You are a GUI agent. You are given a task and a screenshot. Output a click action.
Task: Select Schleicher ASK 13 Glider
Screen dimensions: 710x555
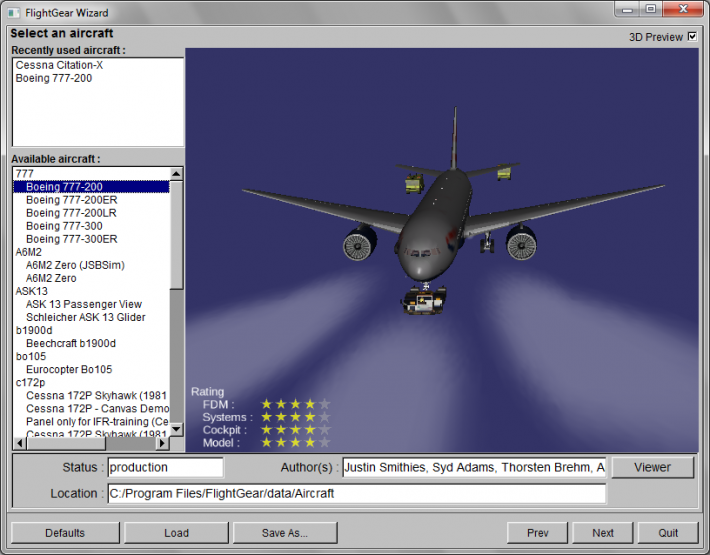point(86,317)
